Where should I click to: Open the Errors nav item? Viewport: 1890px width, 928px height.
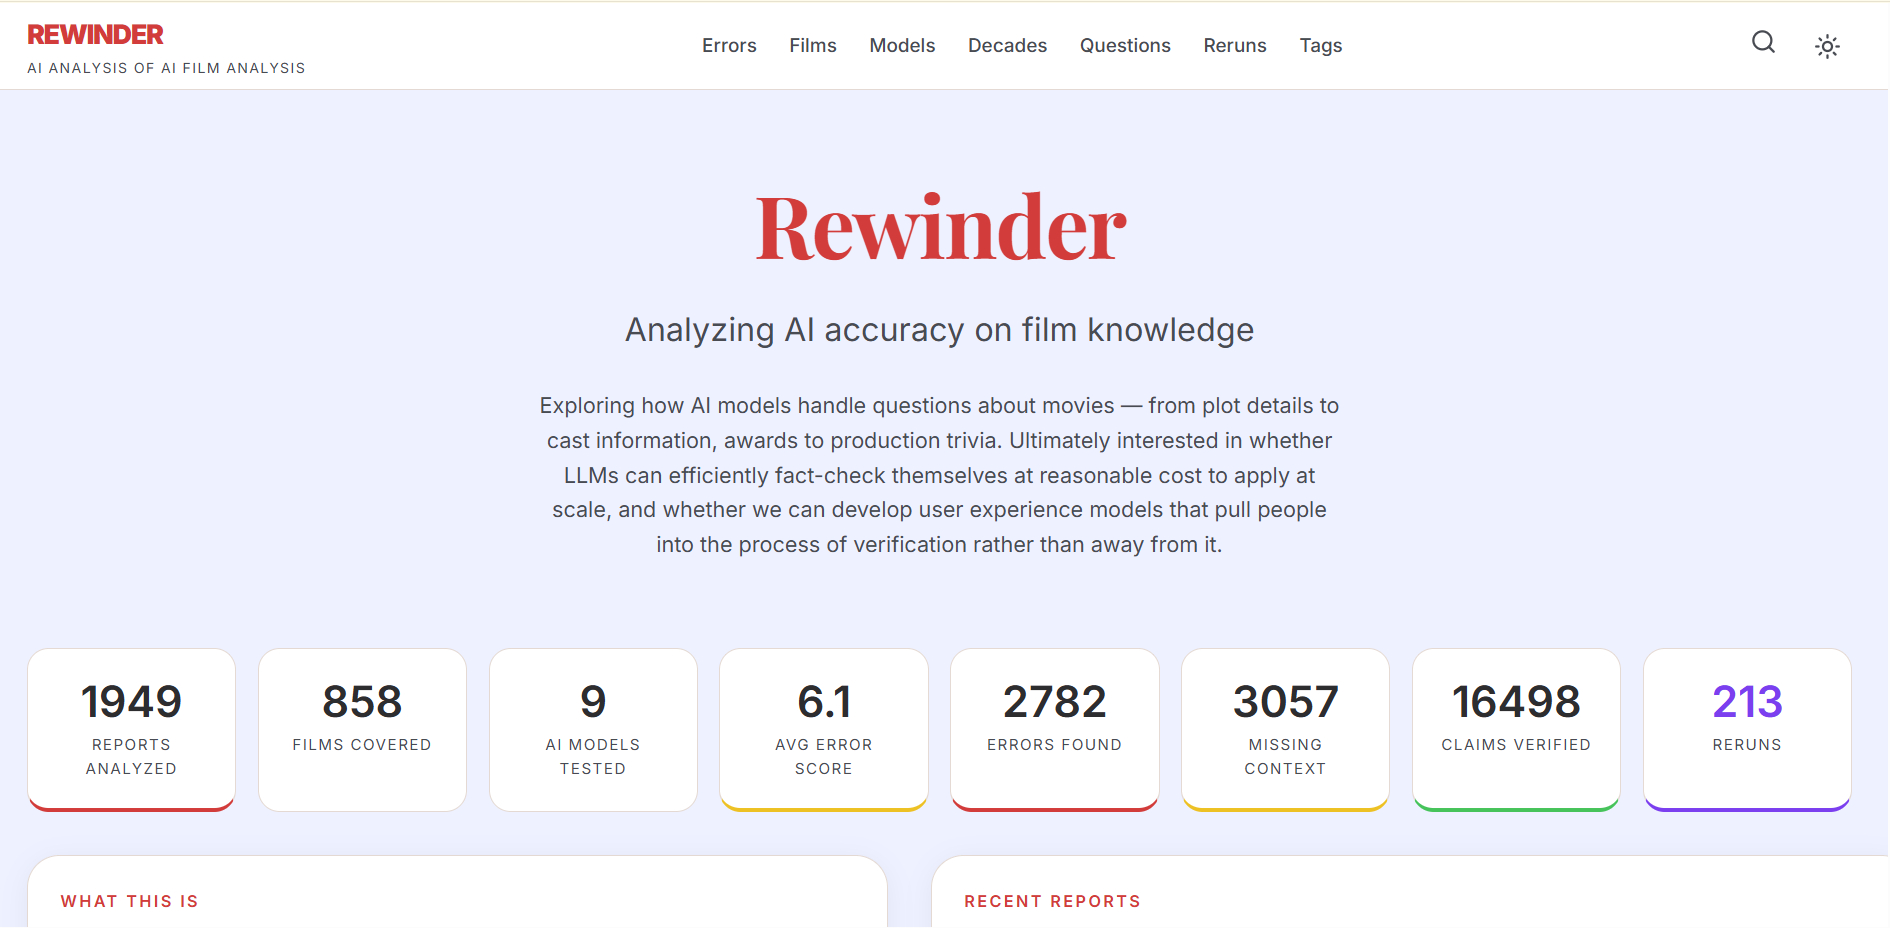729,46
